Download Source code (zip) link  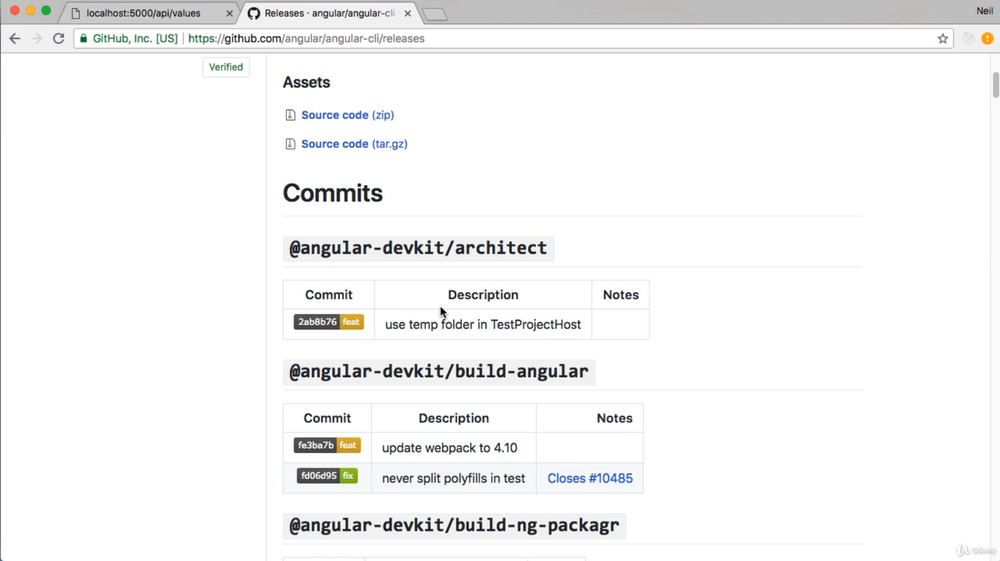click(x=347, y=115)
